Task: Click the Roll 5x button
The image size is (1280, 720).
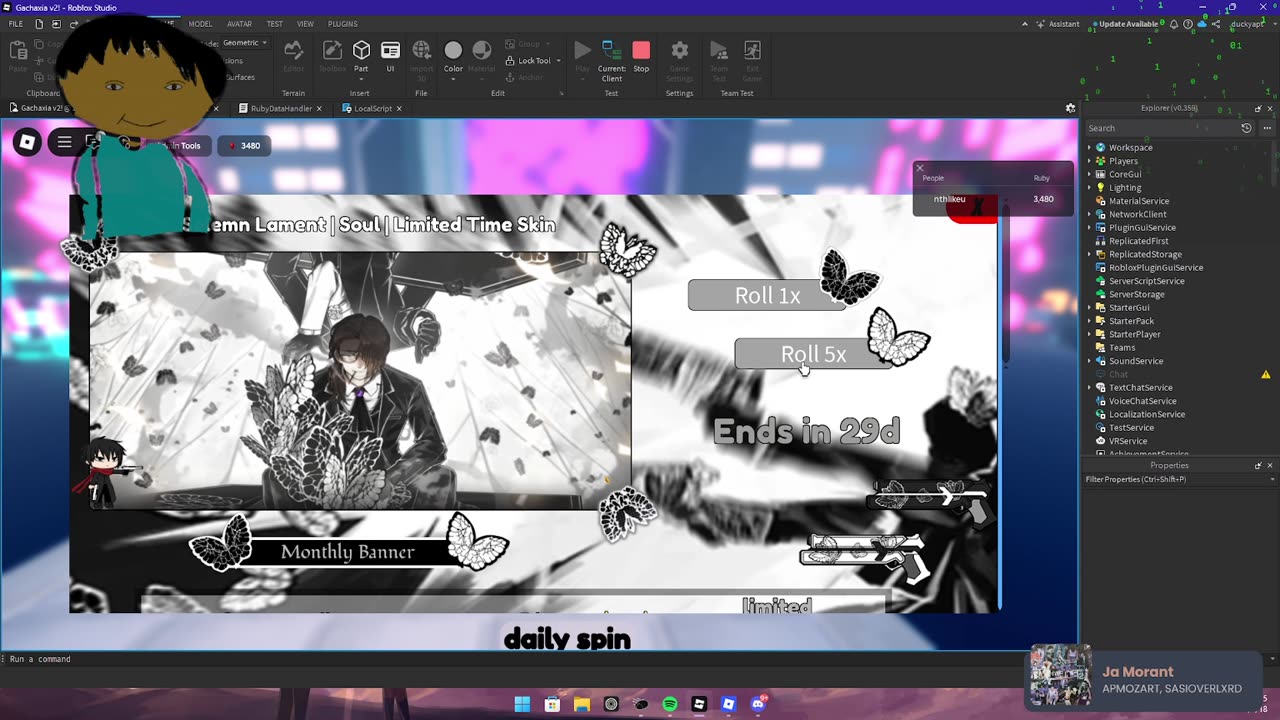Action: pyautogui.click(x=813, y=354)
